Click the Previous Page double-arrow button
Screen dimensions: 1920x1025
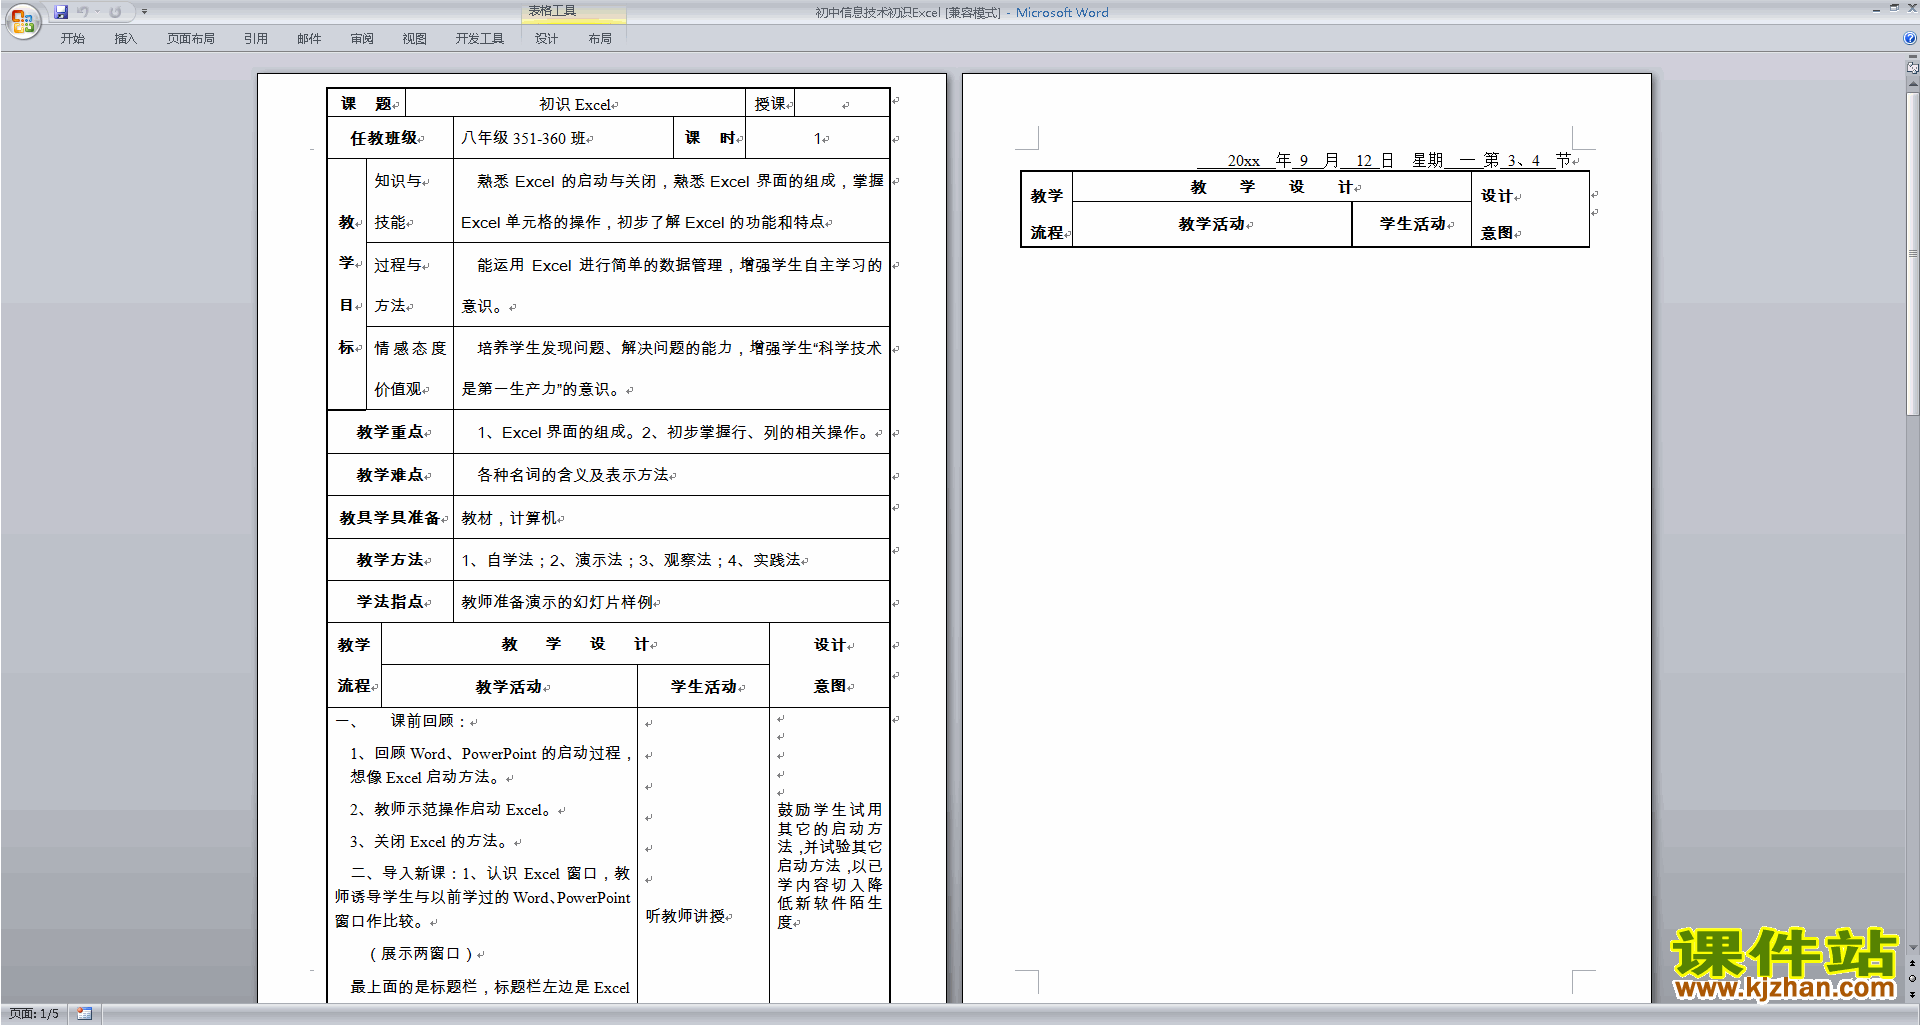1912,964
